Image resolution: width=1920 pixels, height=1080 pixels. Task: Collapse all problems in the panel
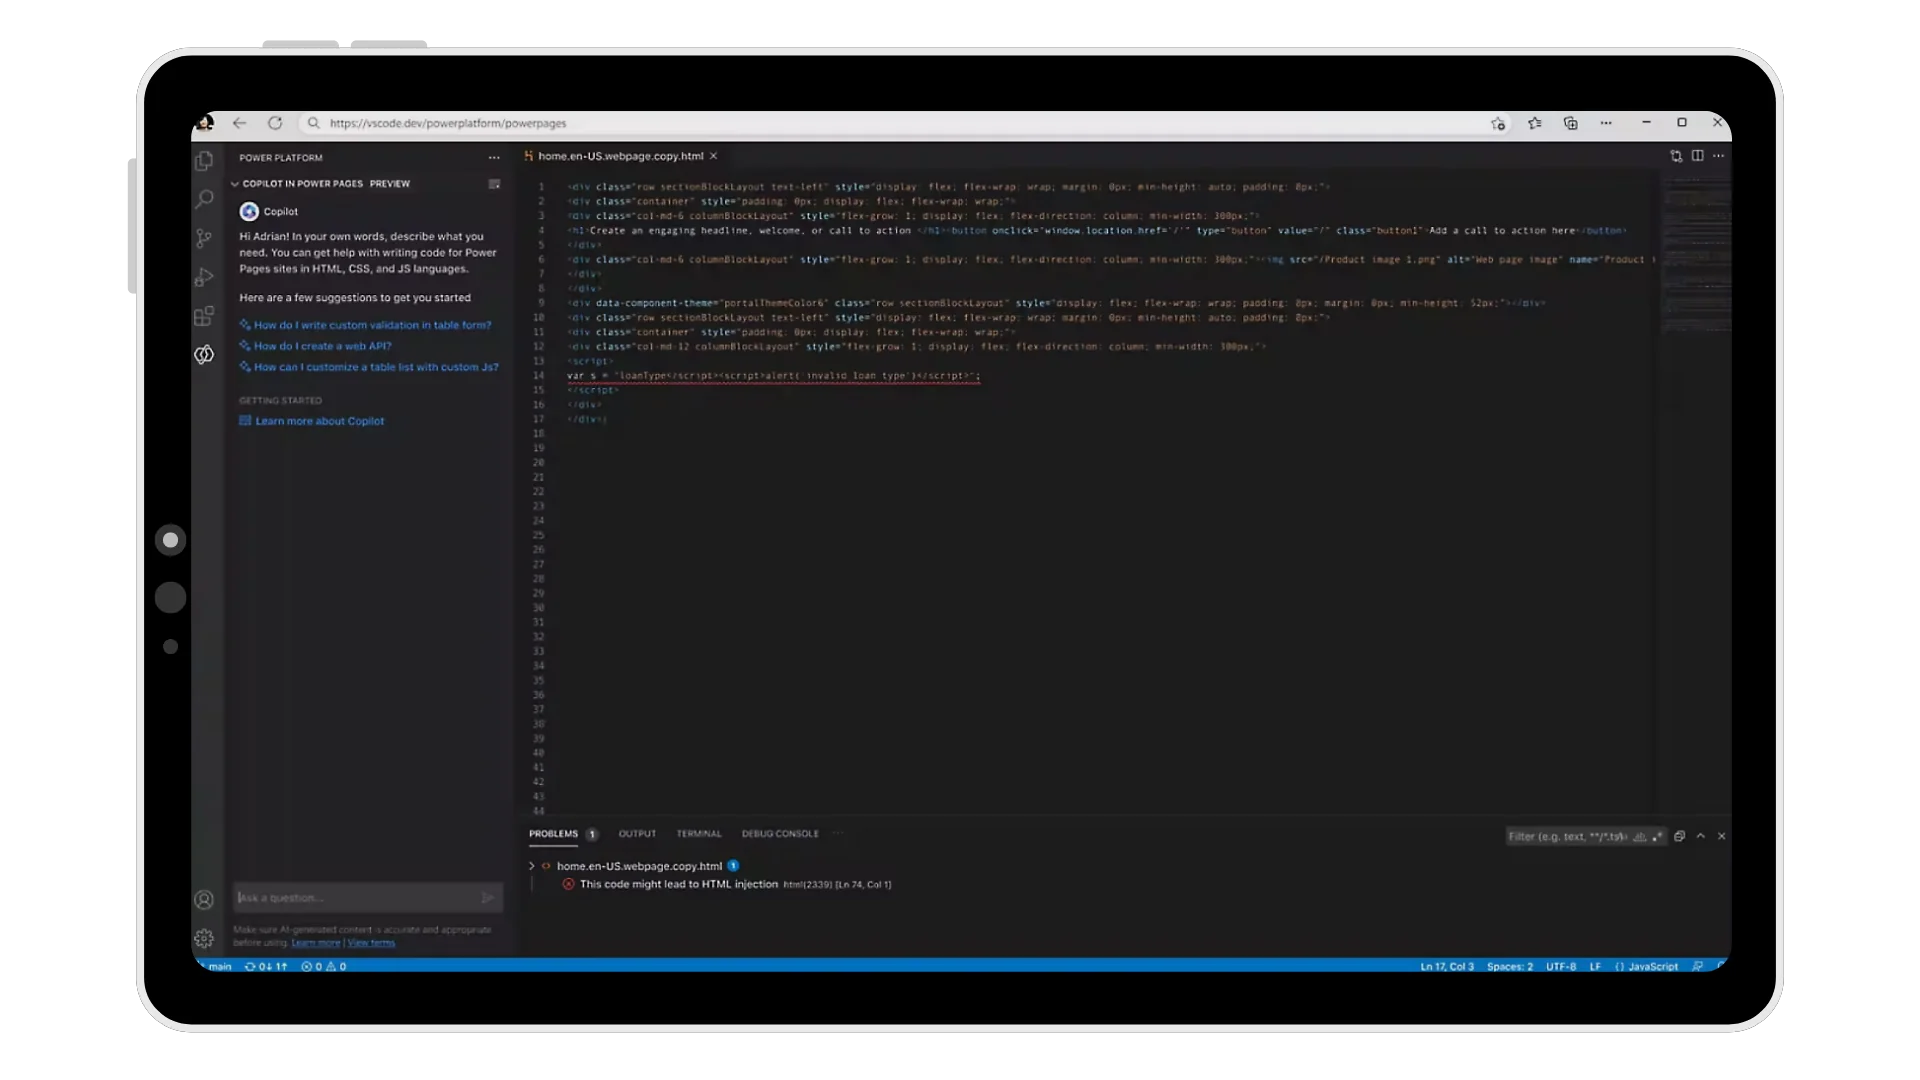tap(1680, 836)
